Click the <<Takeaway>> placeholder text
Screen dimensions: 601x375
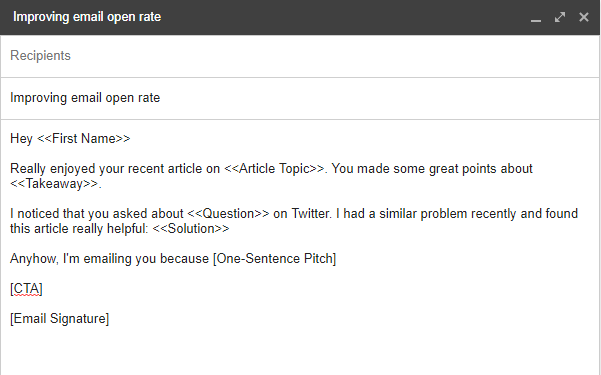tap(54, 184)
